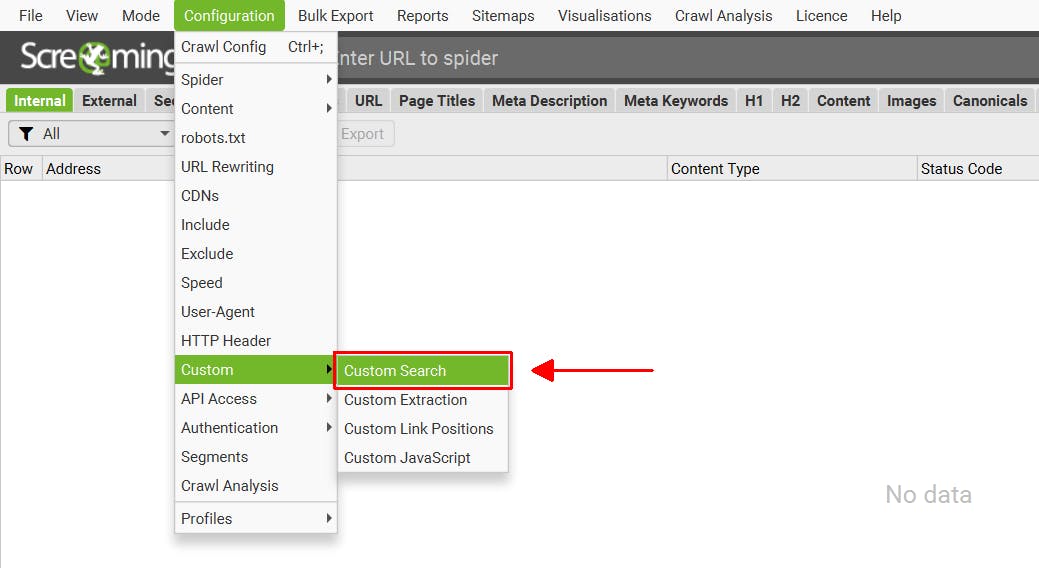Switch to the Canonicals tab
The image size is (1039, 568).
[x=990, y=101]
